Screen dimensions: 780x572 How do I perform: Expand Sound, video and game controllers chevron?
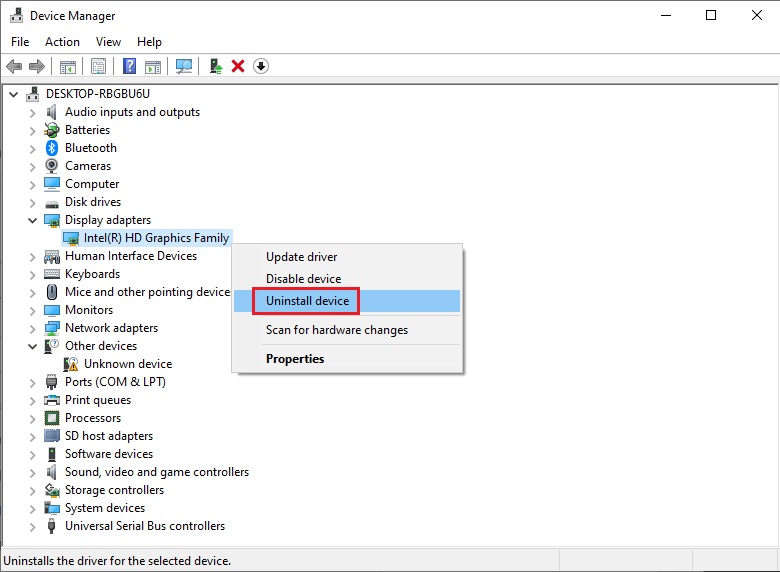[33, 473]
